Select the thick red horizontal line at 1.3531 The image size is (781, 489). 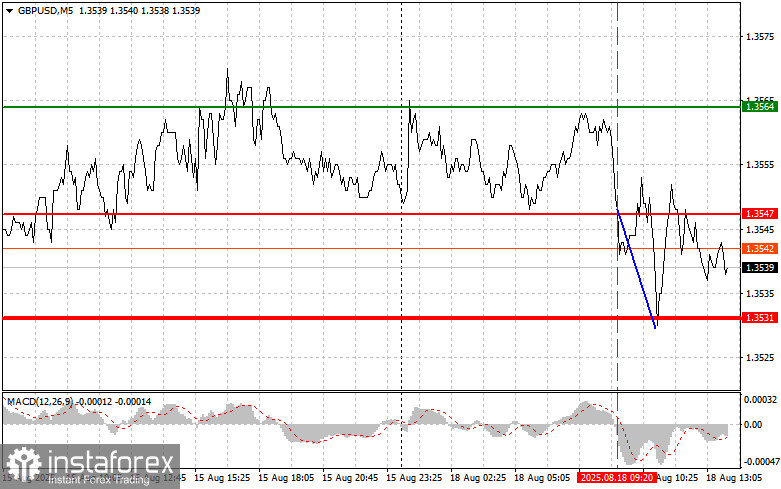tap(371, 318)
